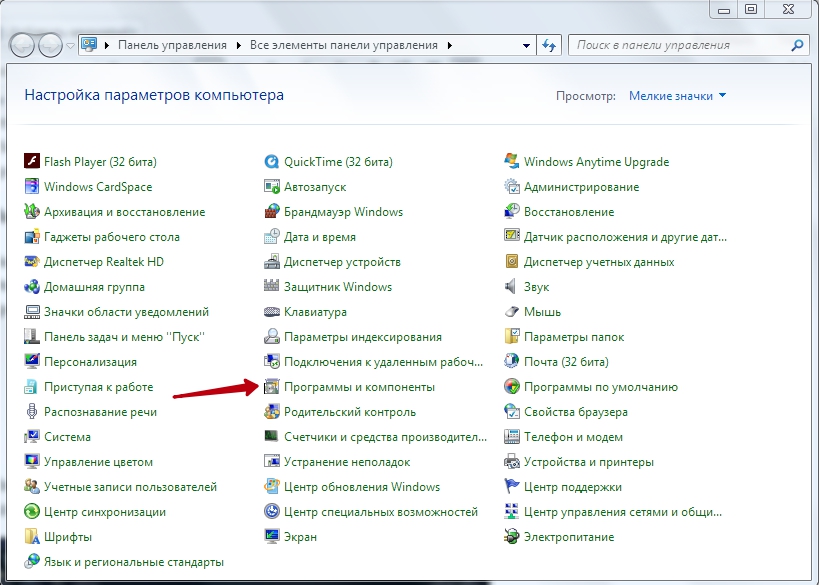The width and height of the screenshot is (819, 585).
Task: Click the Windows Firewall brick wall icon
Action: click(272, 212)
